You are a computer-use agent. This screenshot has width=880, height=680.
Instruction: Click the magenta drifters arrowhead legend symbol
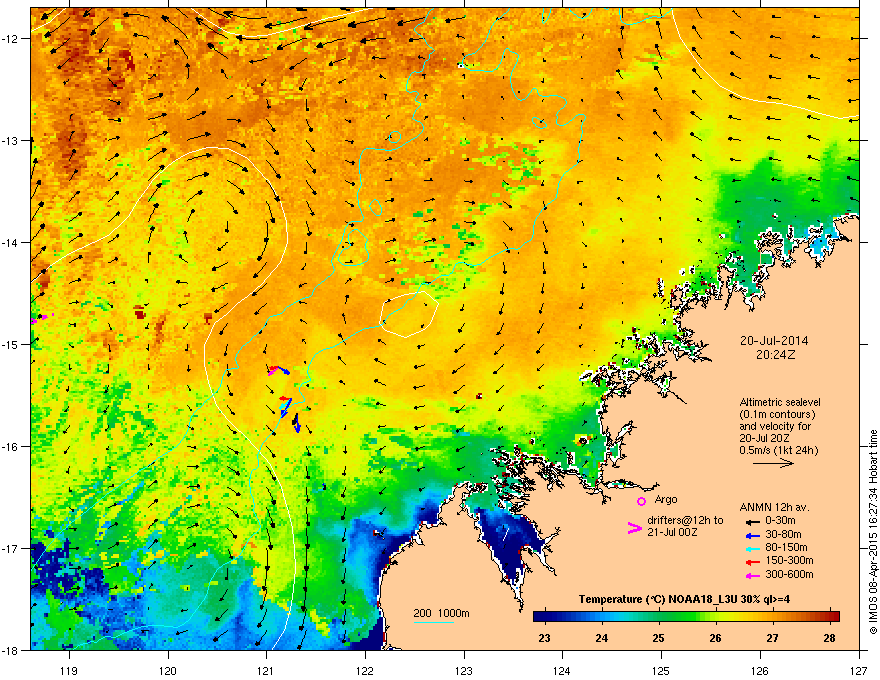pos(634,528)
